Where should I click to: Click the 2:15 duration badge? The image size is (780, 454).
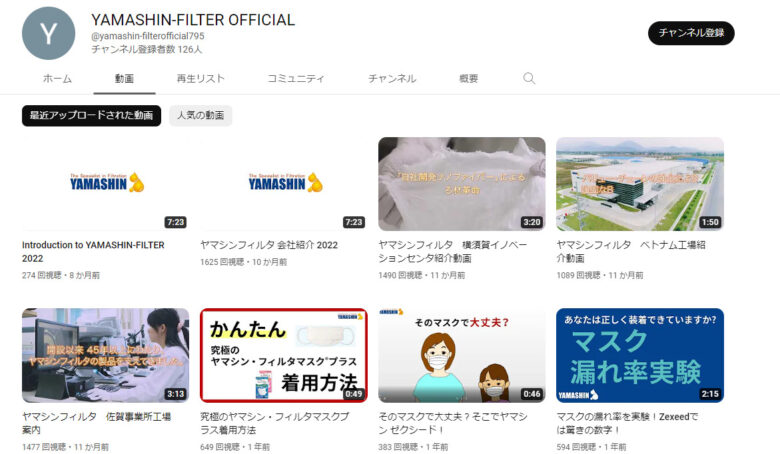[709, 394]
